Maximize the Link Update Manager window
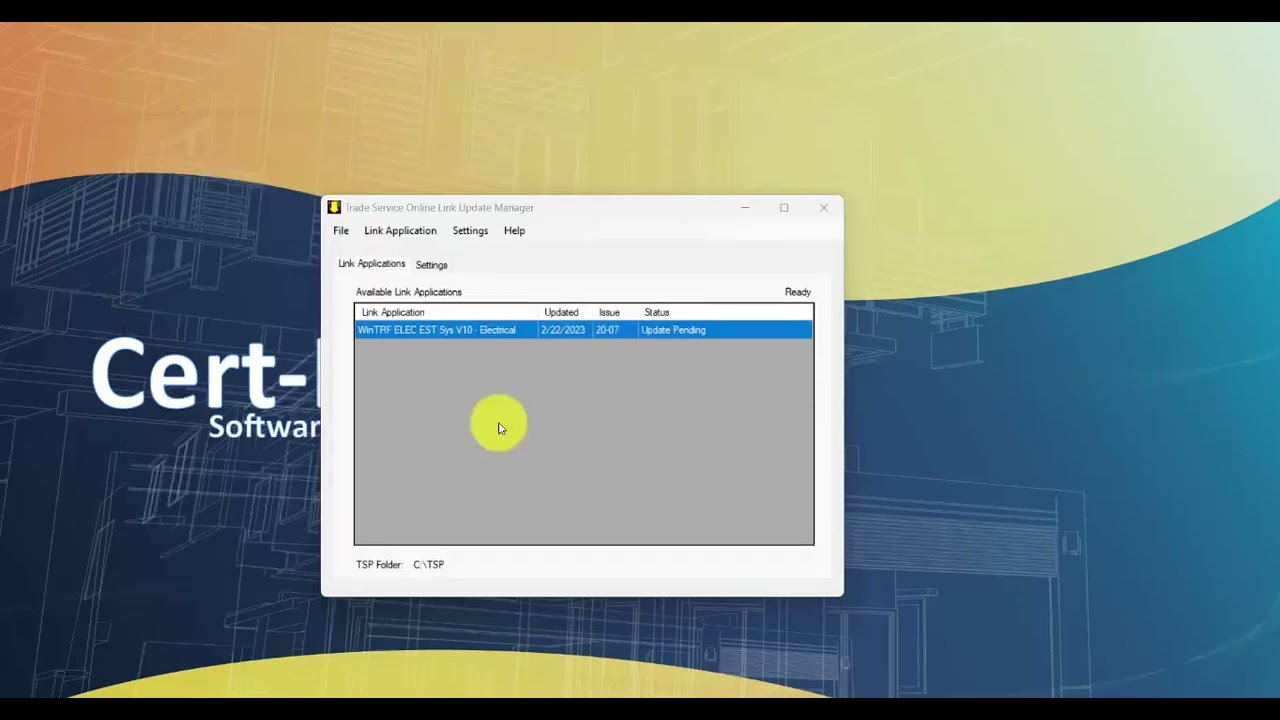 pos(784,208)
